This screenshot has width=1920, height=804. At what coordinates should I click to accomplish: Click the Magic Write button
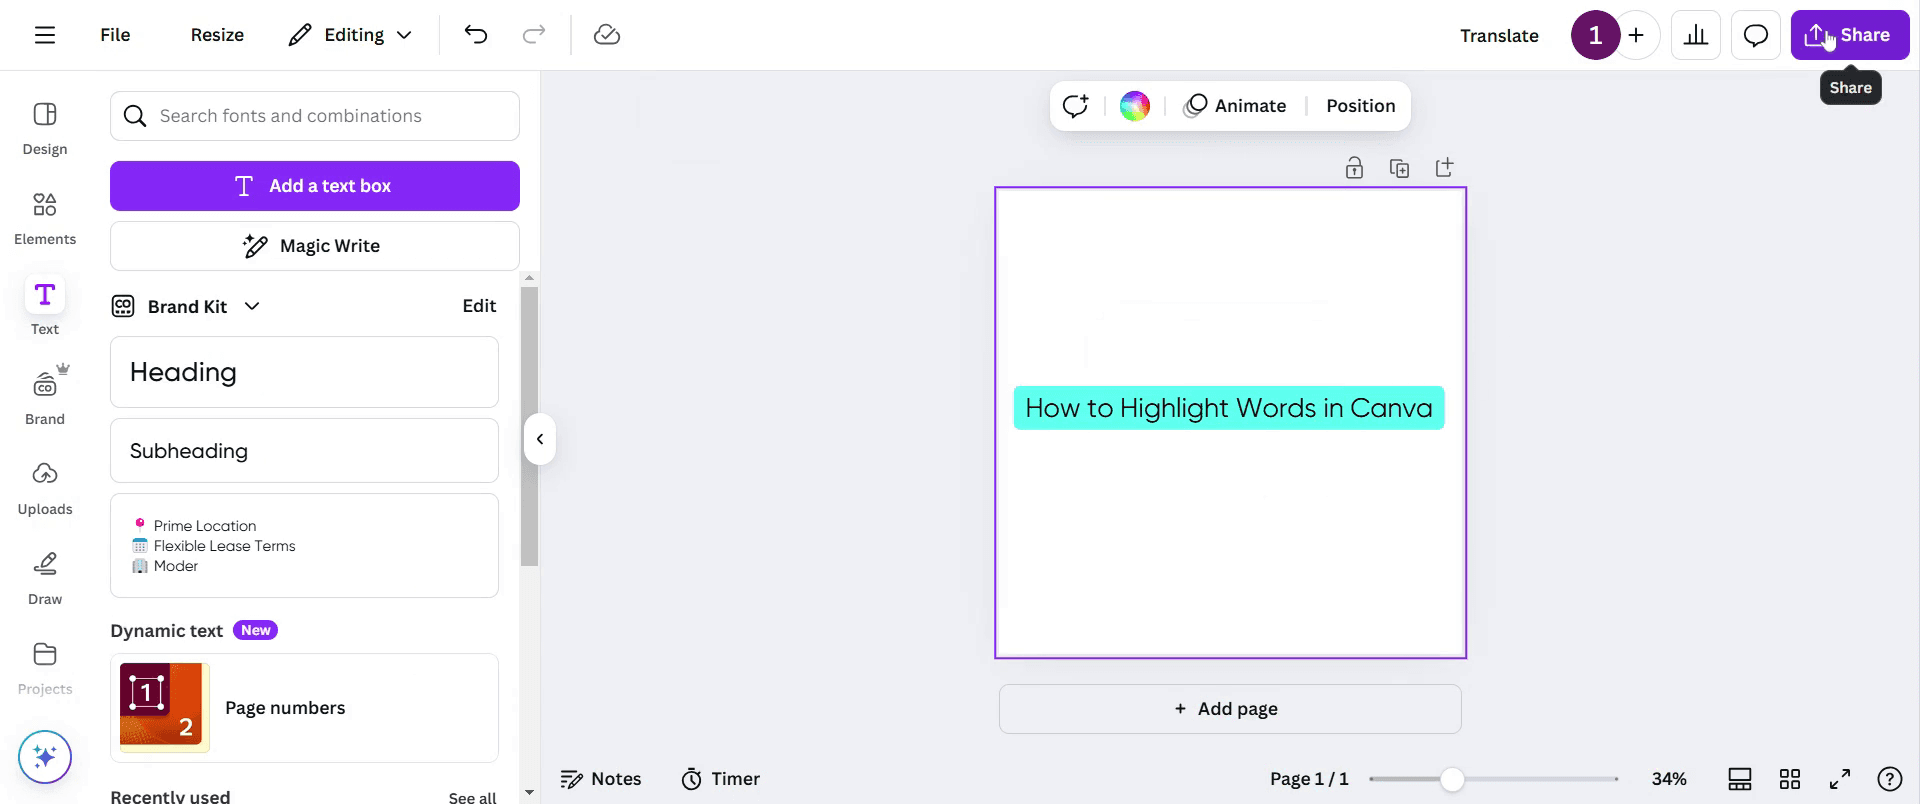pos(315,246)
